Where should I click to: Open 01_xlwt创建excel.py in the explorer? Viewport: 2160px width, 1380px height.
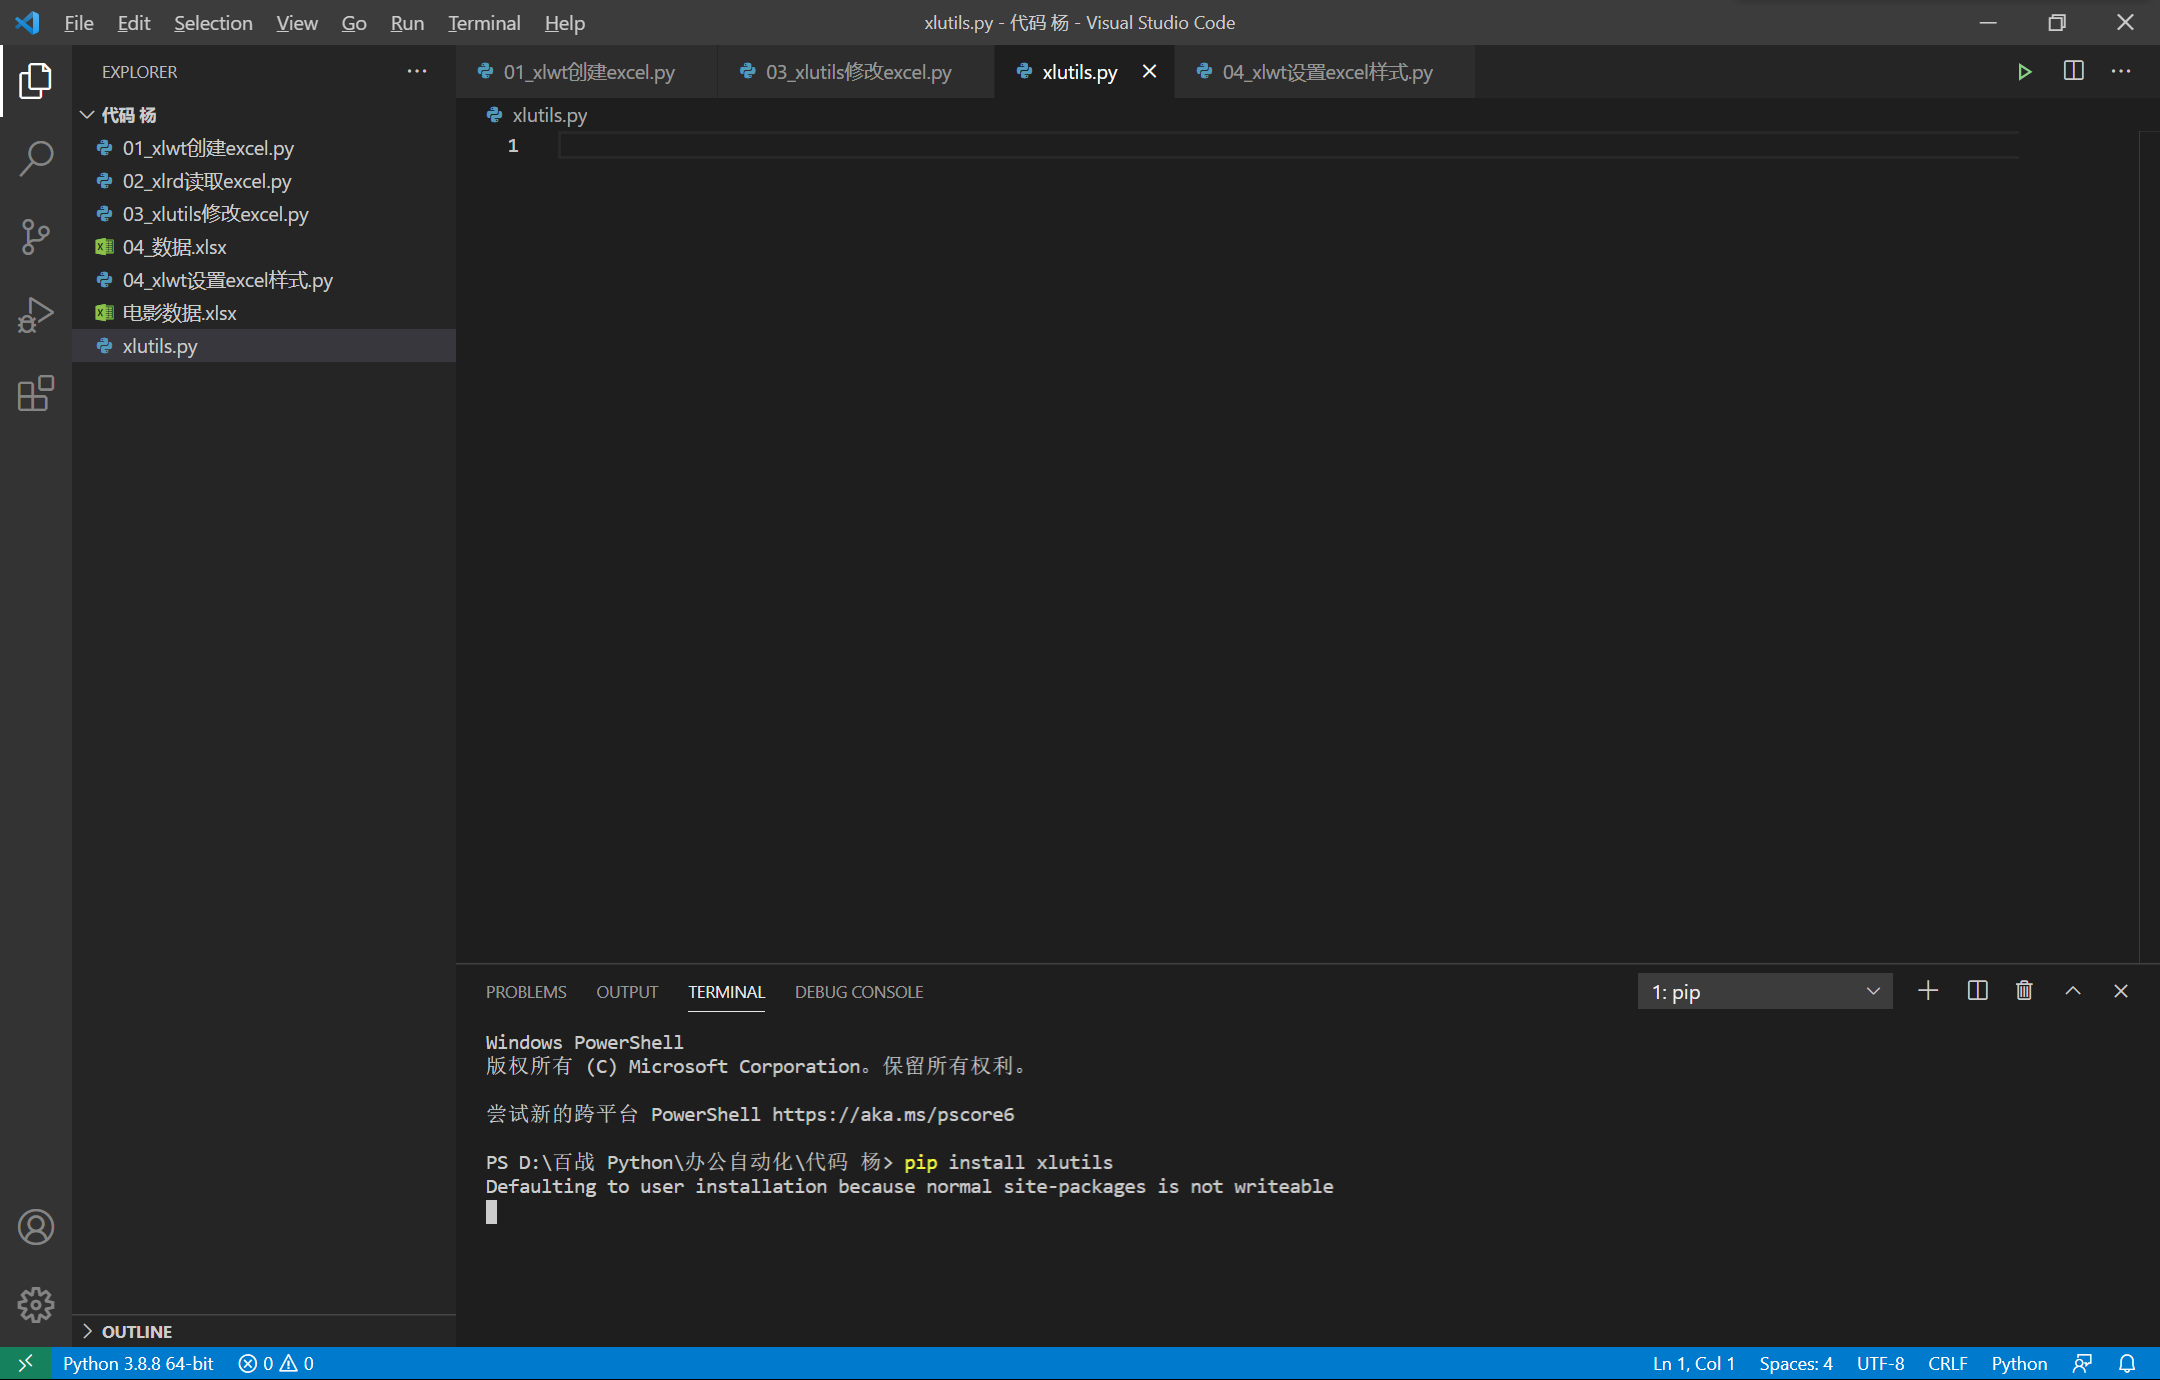[264, 148]
